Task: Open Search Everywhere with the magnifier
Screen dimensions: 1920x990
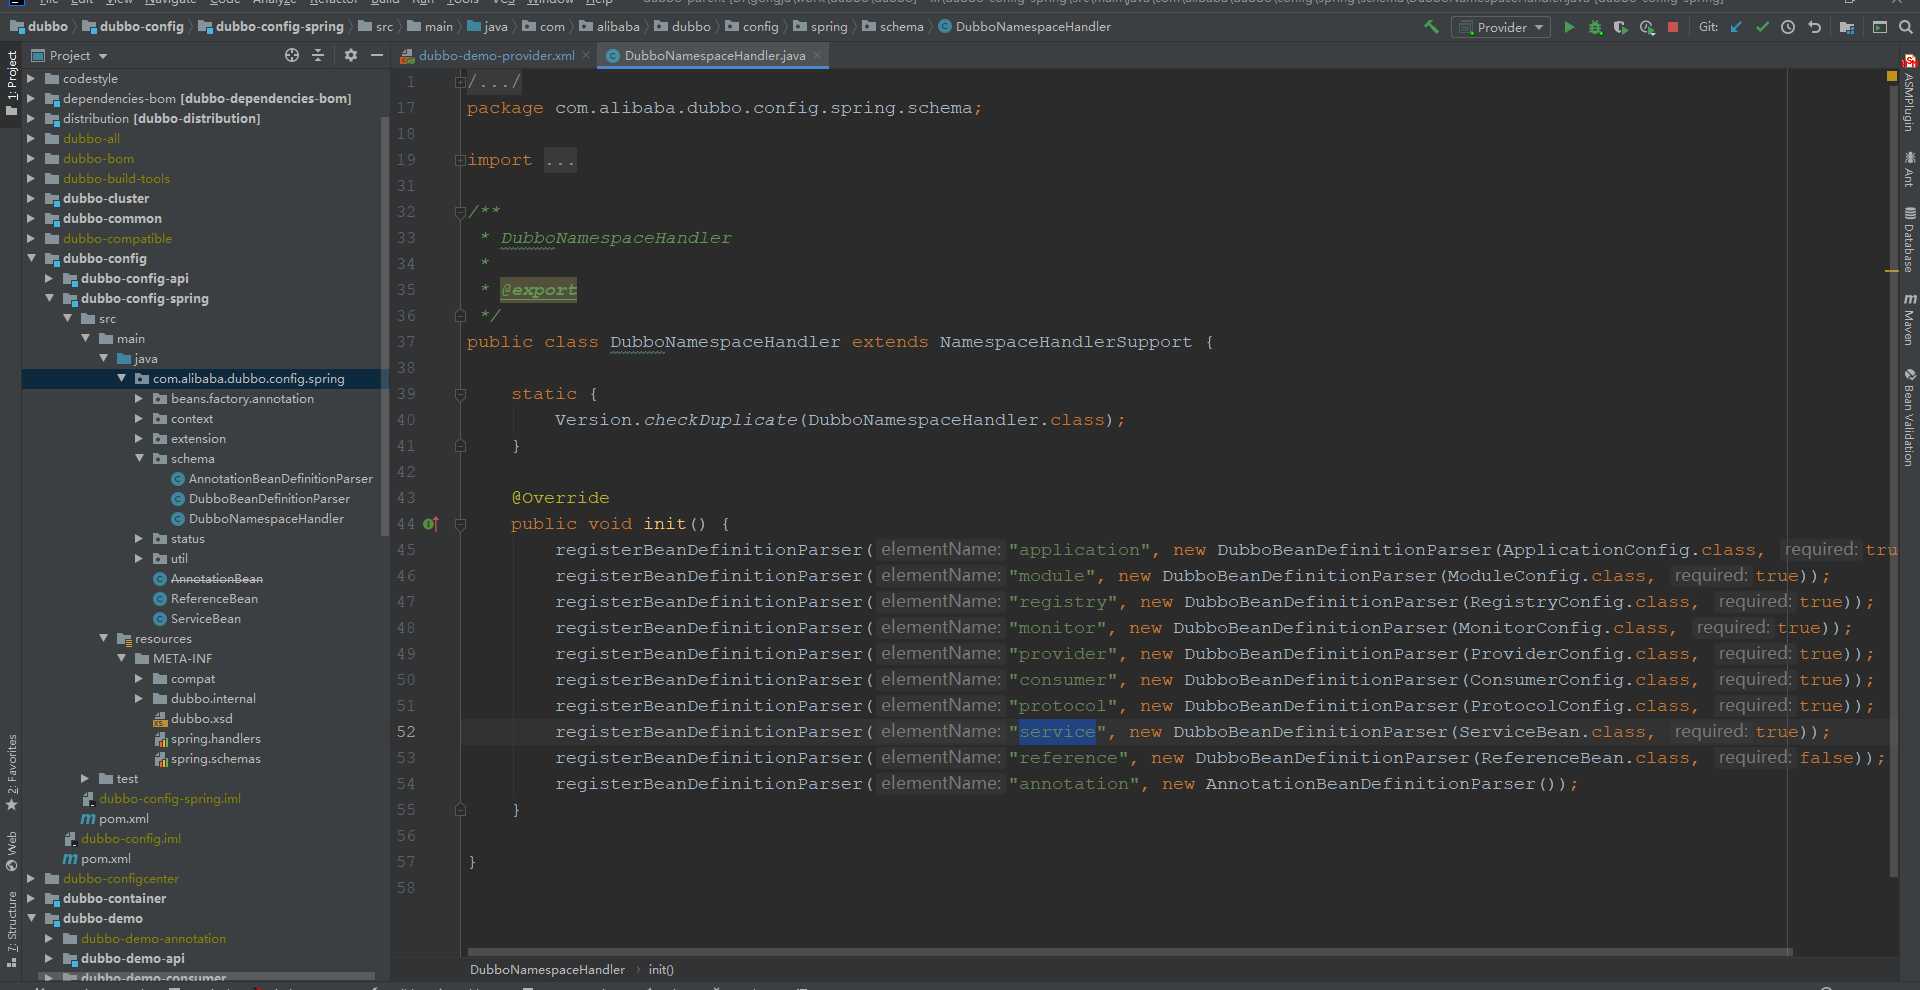Action: 1906,27
